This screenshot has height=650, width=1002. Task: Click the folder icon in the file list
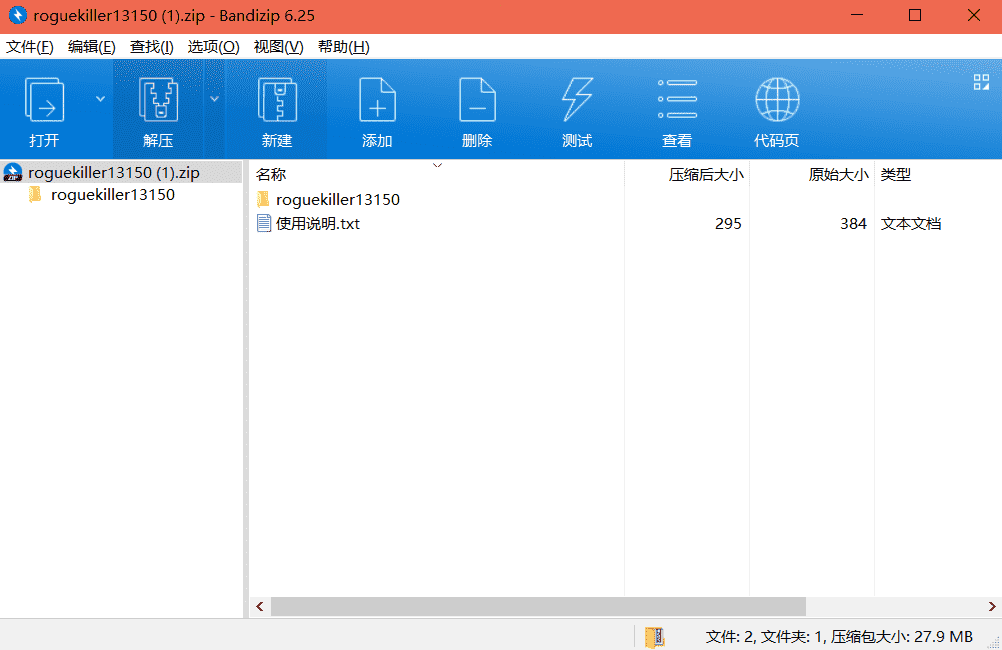263,199
